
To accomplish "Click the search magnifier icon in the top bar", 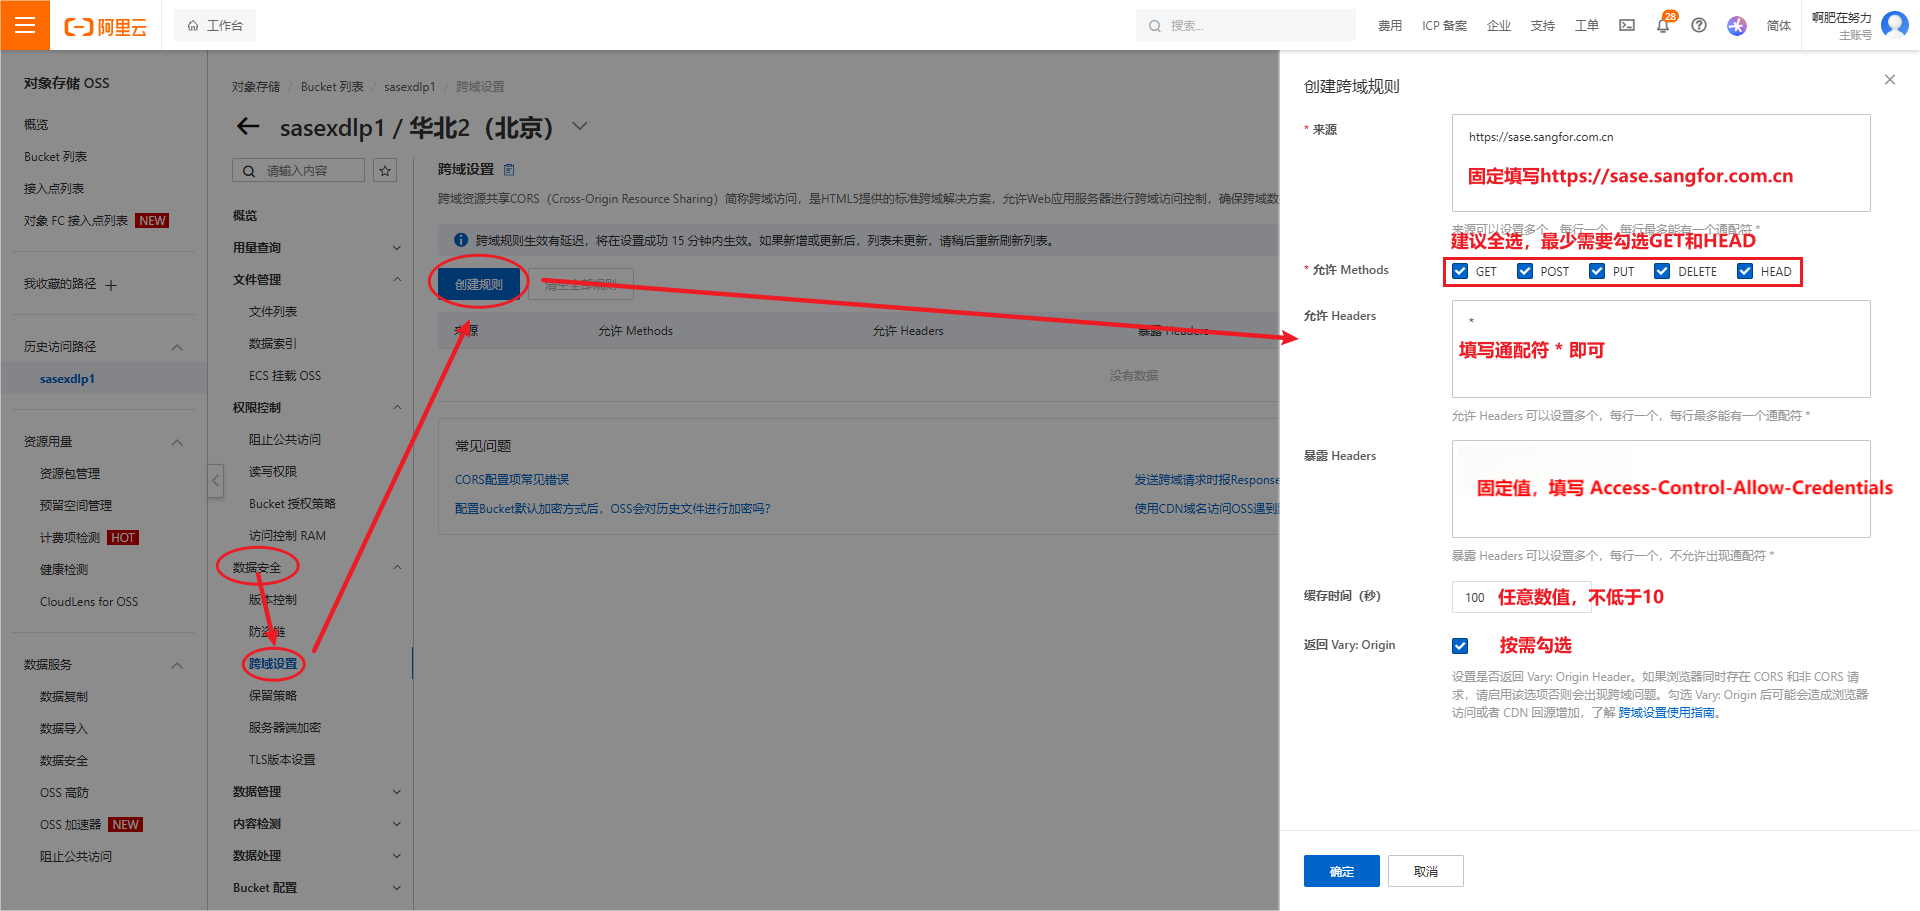I will 1155,26.
